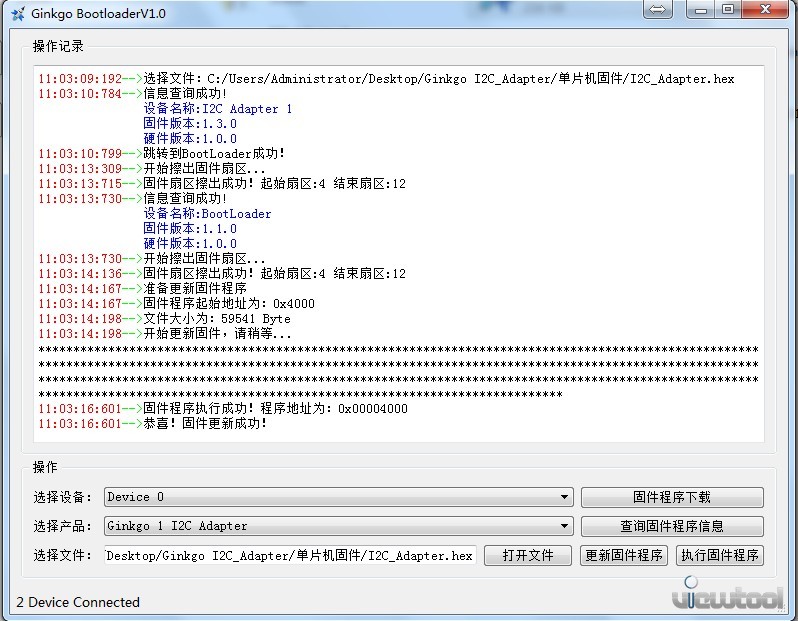Click the Ginkgo Bootloader app icon in title bar
This screenshot has height=621, width=798.
click(x=18, y=14)
